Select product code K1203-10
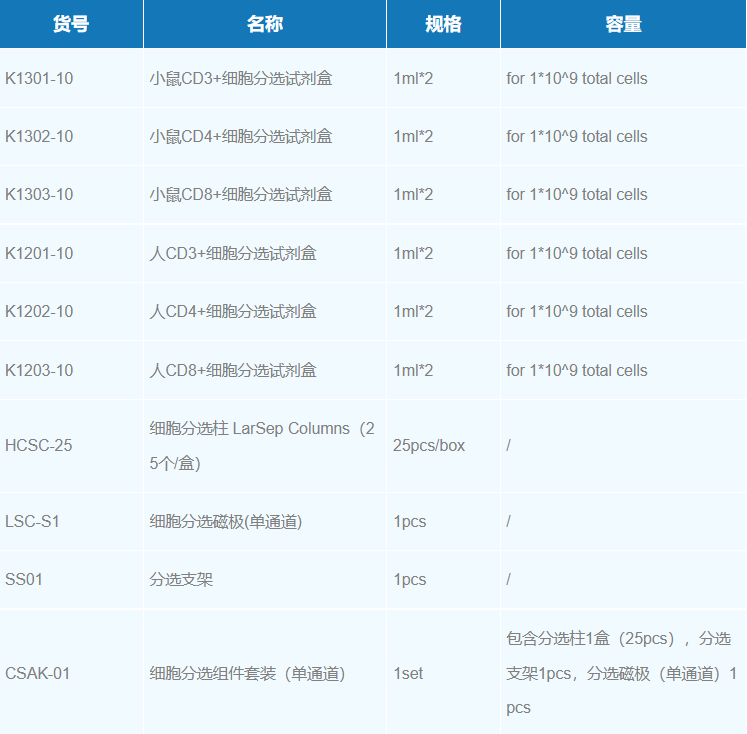The width and height of the screenshot is (747, 734). [x=39, y=370]
